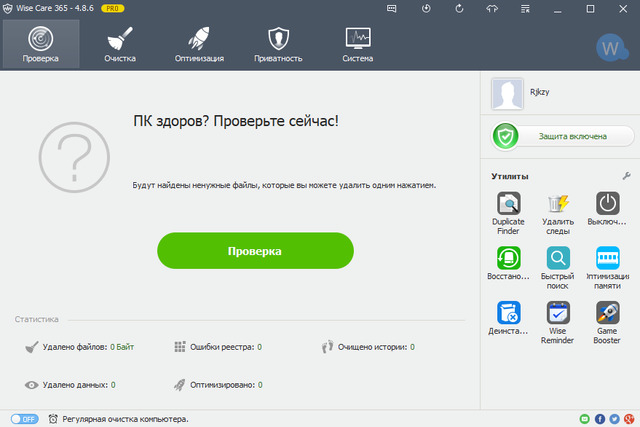Click the refresh arrow icon in title bar
The width and height of the screenshot is (640, 427).
[x=459, y=9]
